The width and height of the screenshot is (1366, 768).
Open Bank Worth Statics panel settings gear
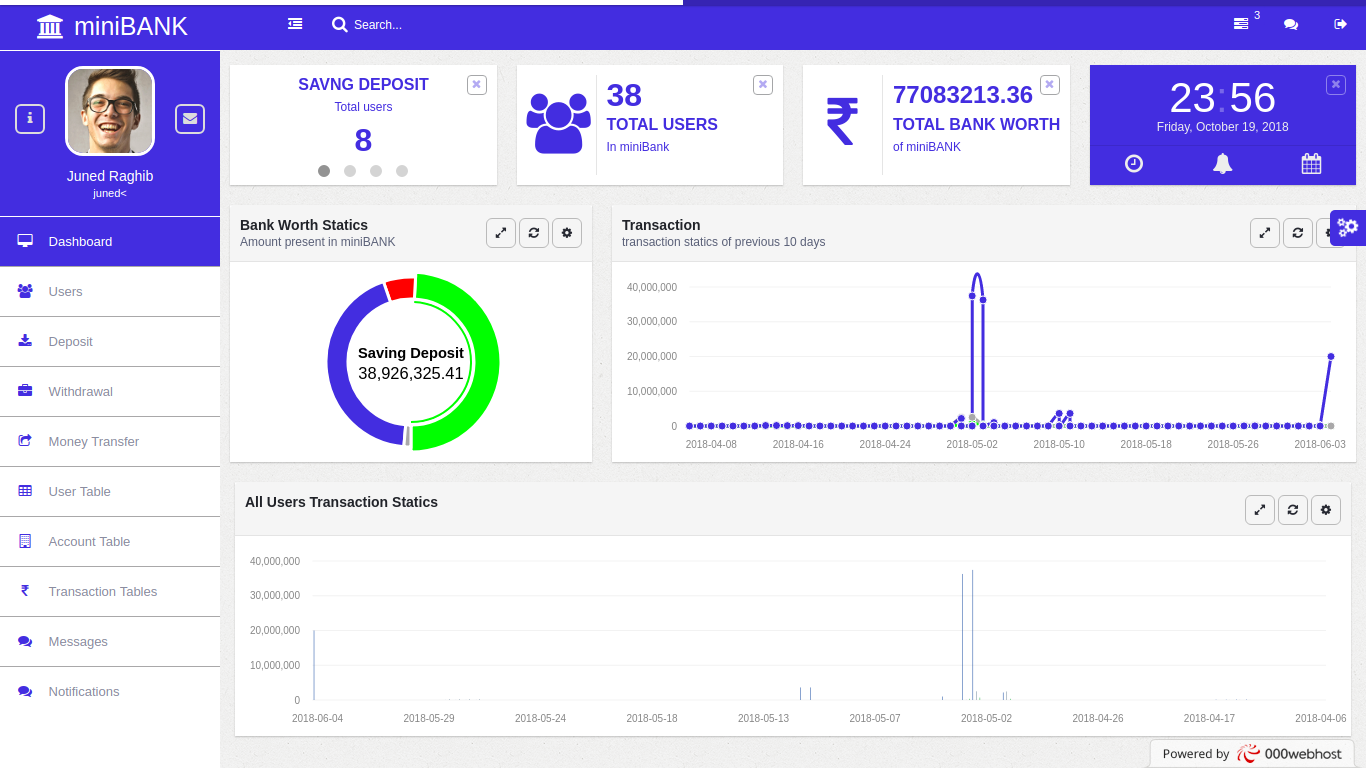(x=567, y=233)
